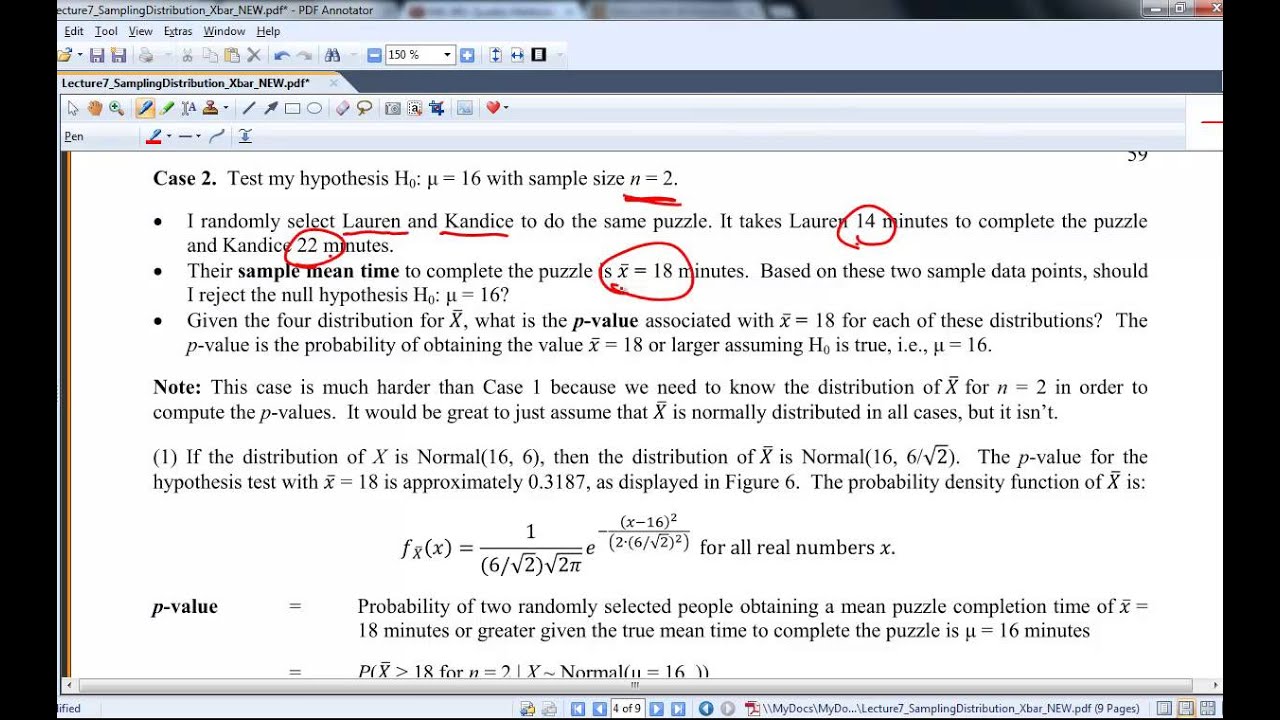Switch to continuous page layout view

(1185, 708)
